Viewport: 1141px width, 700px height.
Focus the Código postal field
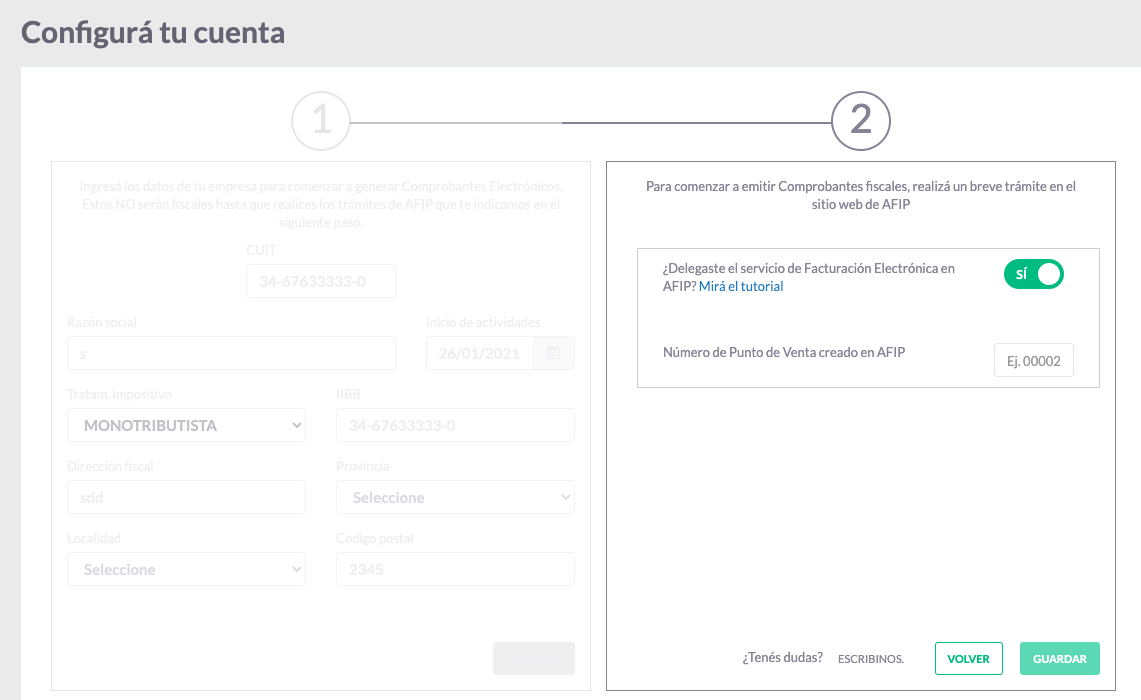(x=455, y=569)
